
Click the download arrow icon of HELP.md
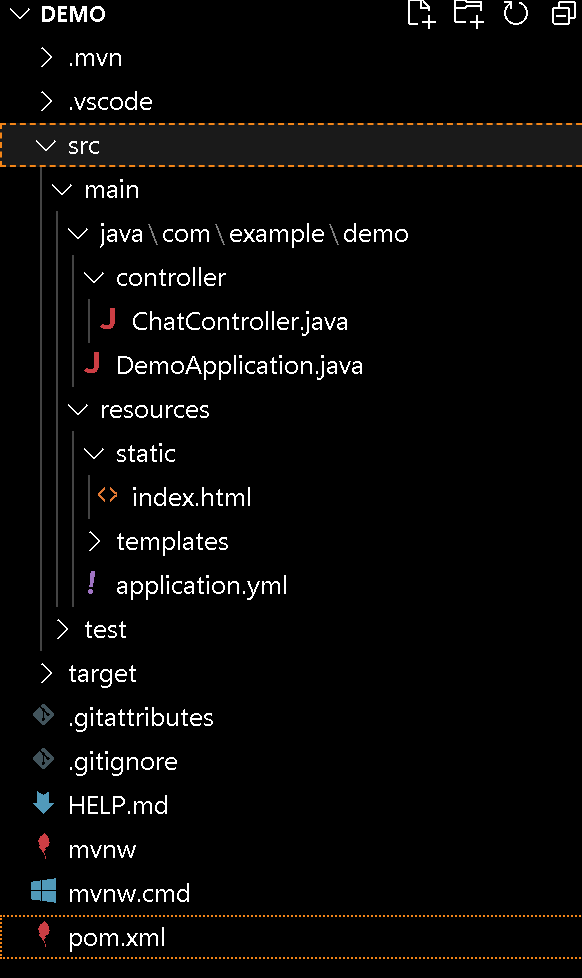click(x=44, y=804)
